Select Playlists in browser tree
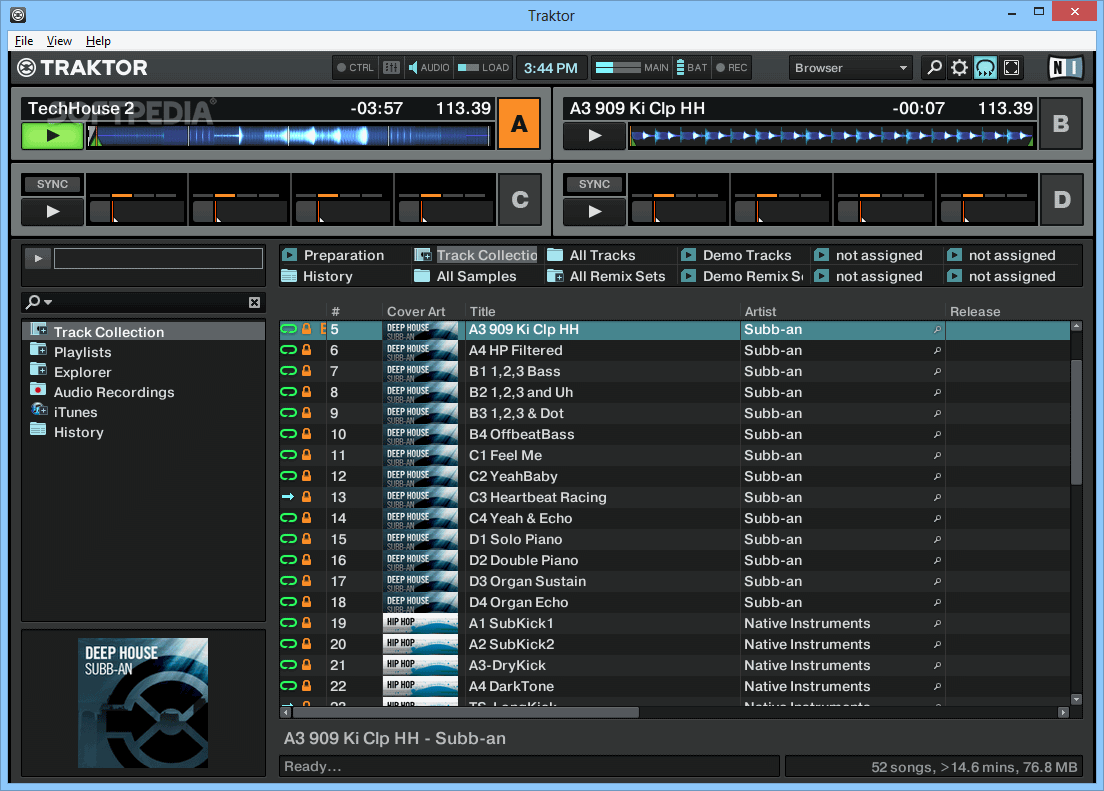The height and width of the screenshot is (791, 1104). (x=82, y=352)
